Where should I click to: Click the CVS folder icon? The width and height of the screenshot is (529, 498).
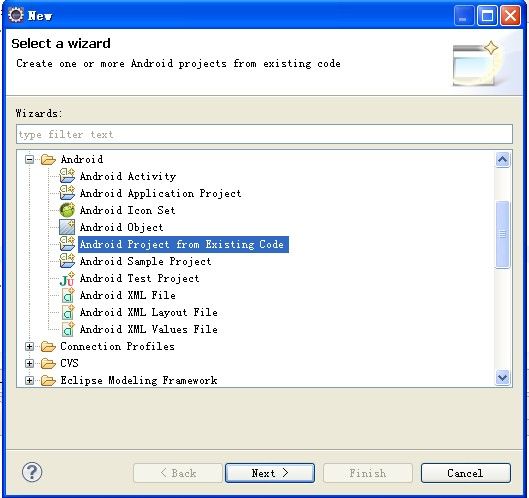tap(48, 363)
